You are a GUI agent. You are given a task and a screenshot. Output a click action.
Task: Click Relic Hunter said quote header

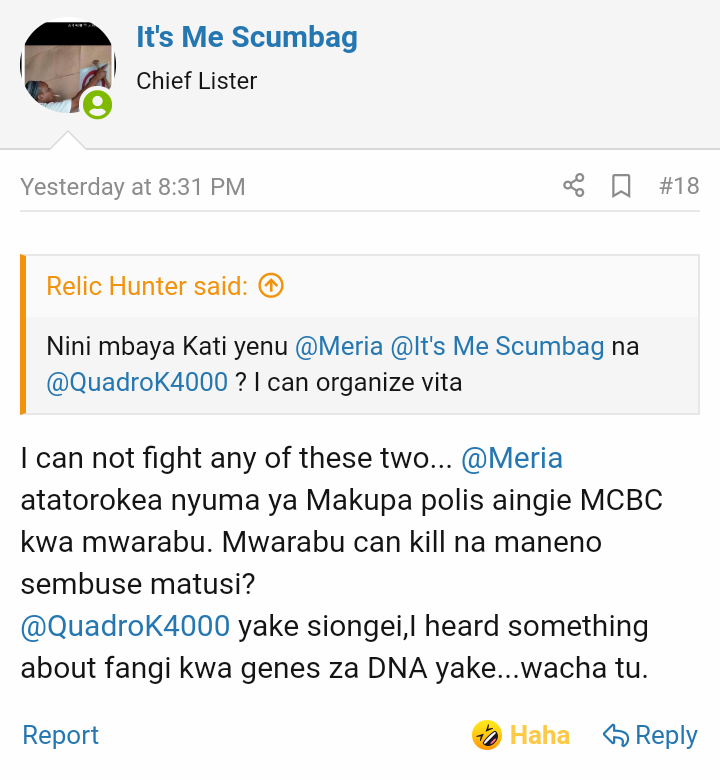[x=147, y=286]
